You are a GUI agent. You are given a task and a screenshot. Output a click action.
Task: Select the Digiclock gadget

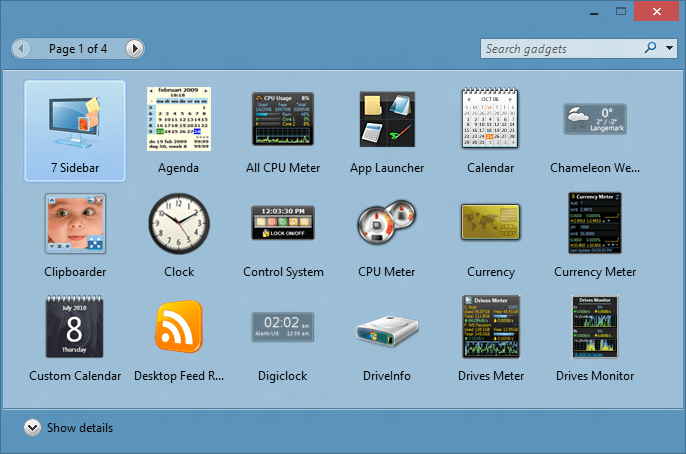coord(283,328)
